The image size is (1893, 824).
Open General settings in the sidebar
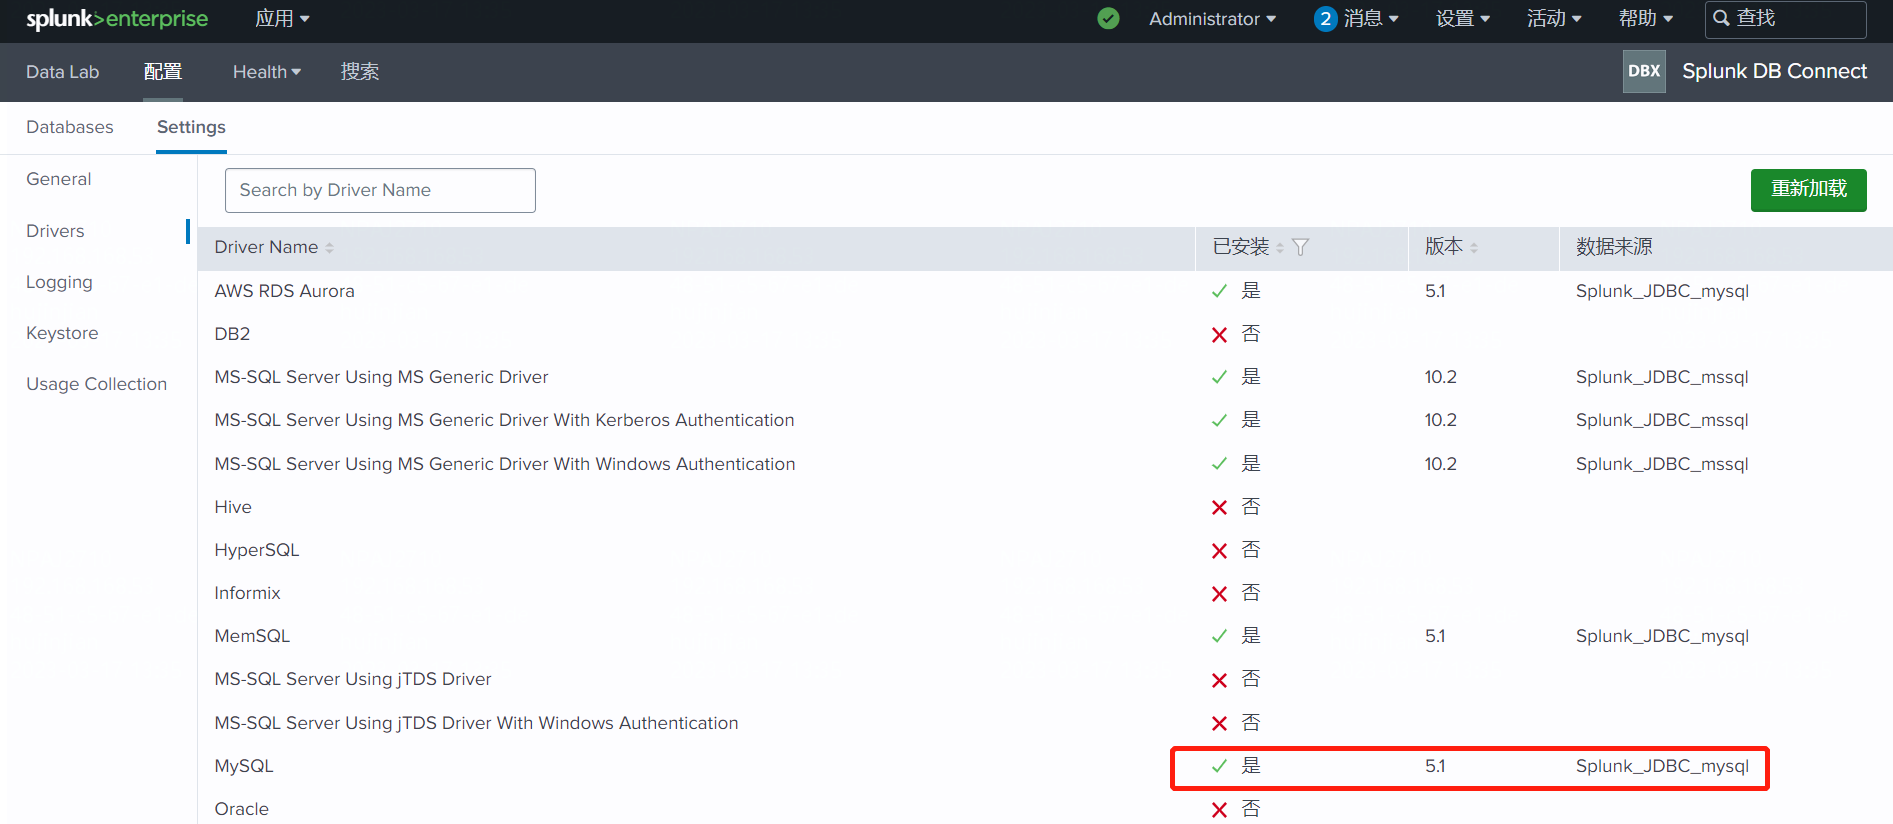tap(59, 179)
